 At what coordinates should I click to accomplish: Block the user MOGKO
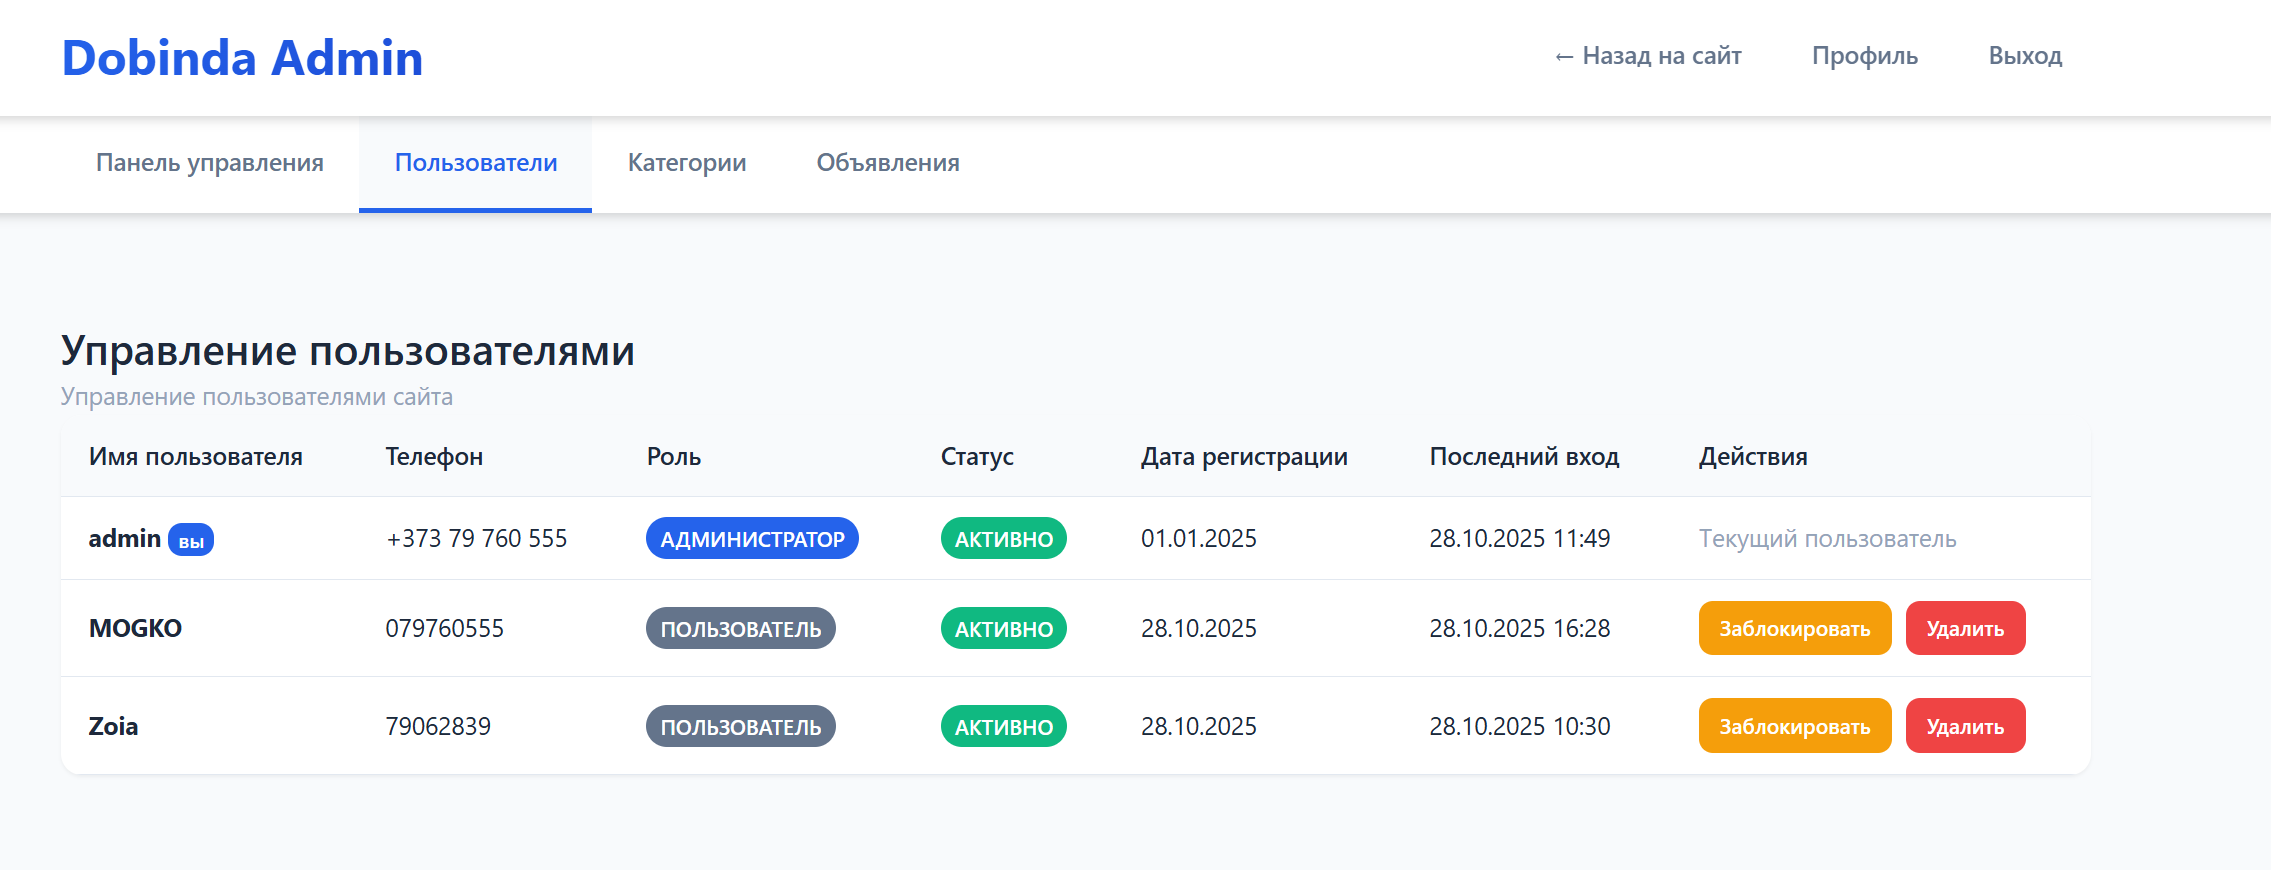1794,629
